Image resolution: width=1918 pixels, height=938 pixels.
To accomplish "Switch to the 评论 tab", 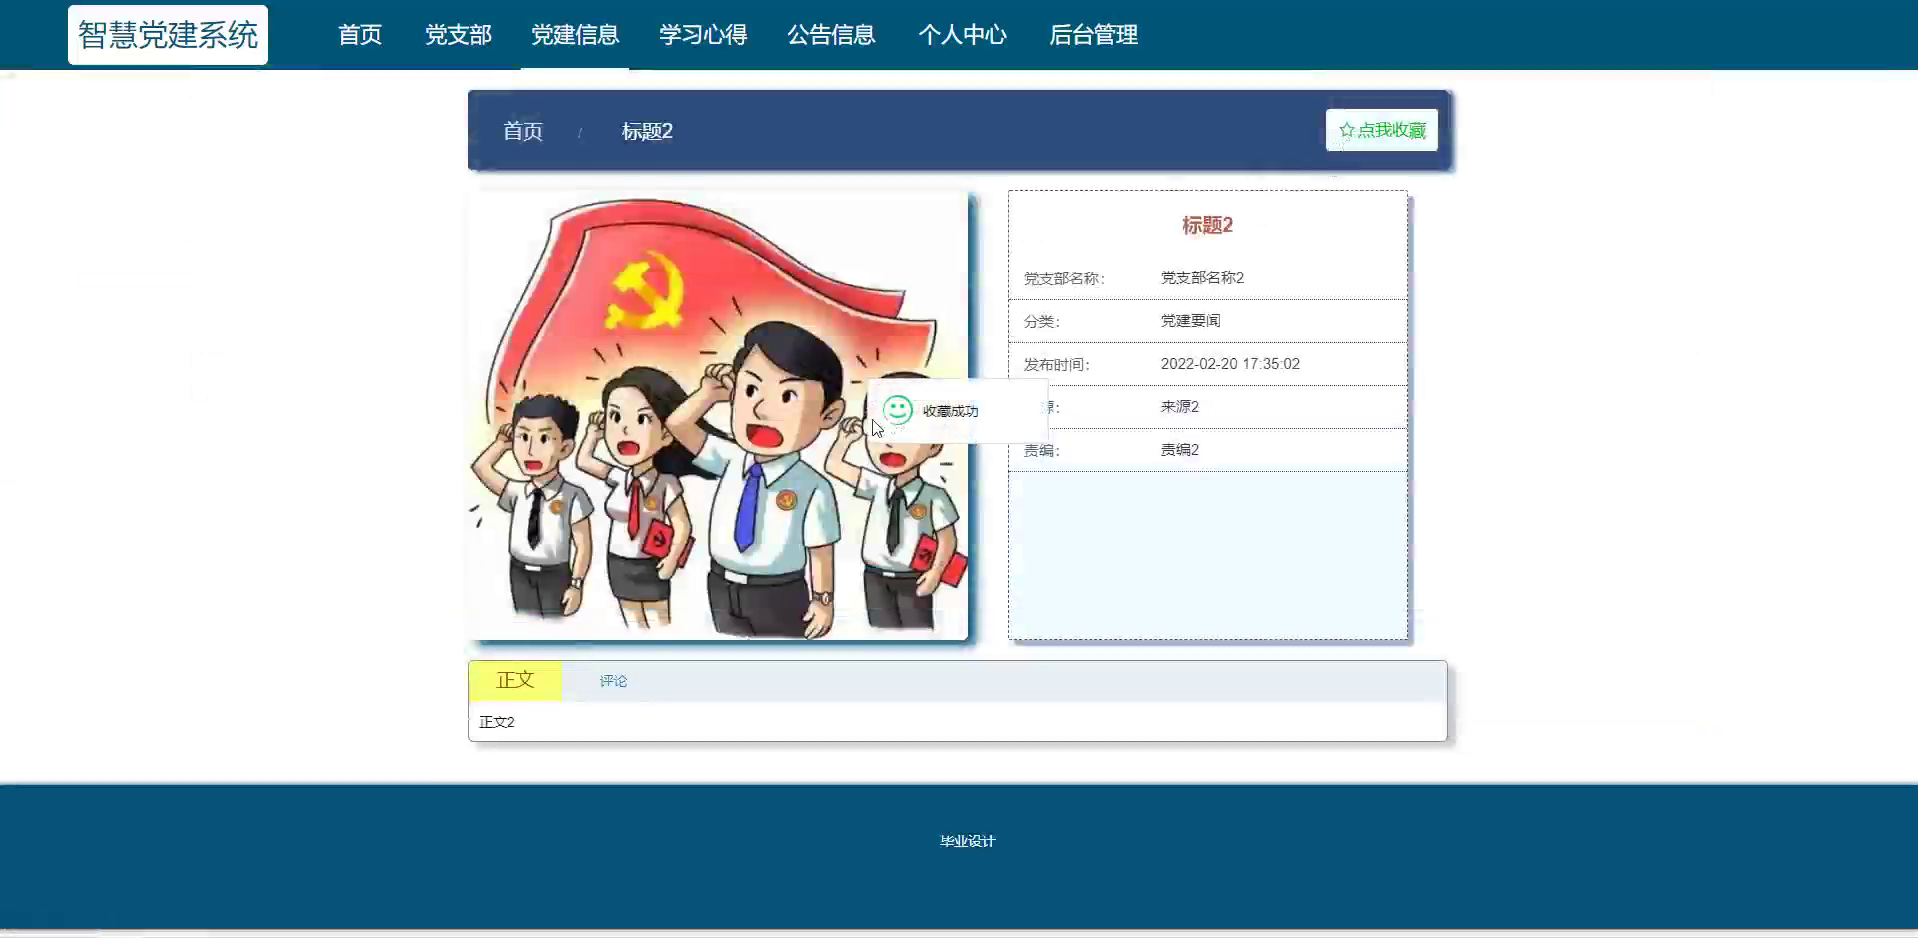I will pyautogui.click(x=613, y=681).
